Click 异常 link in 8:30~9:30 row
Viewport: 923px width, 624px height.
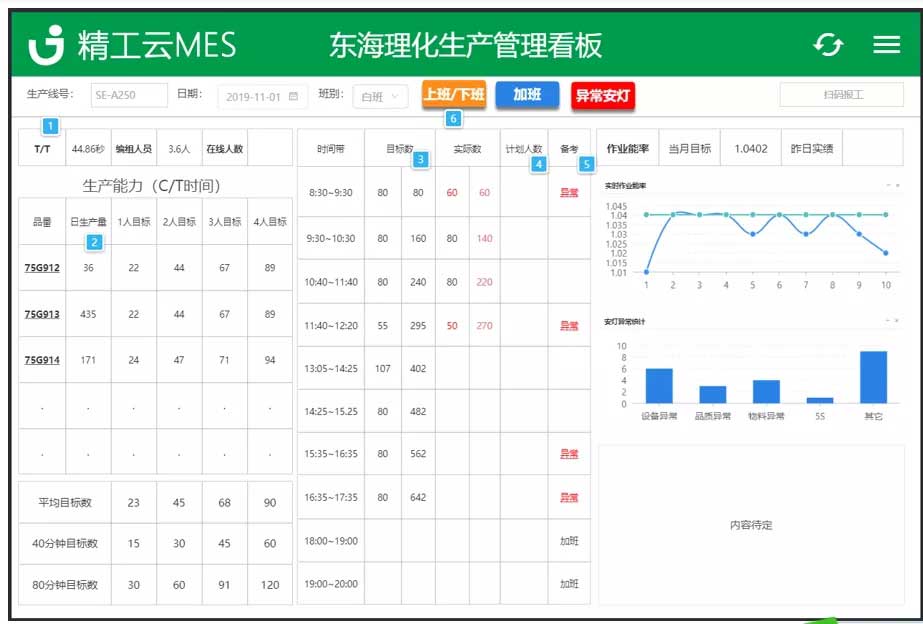coord(569,193)
